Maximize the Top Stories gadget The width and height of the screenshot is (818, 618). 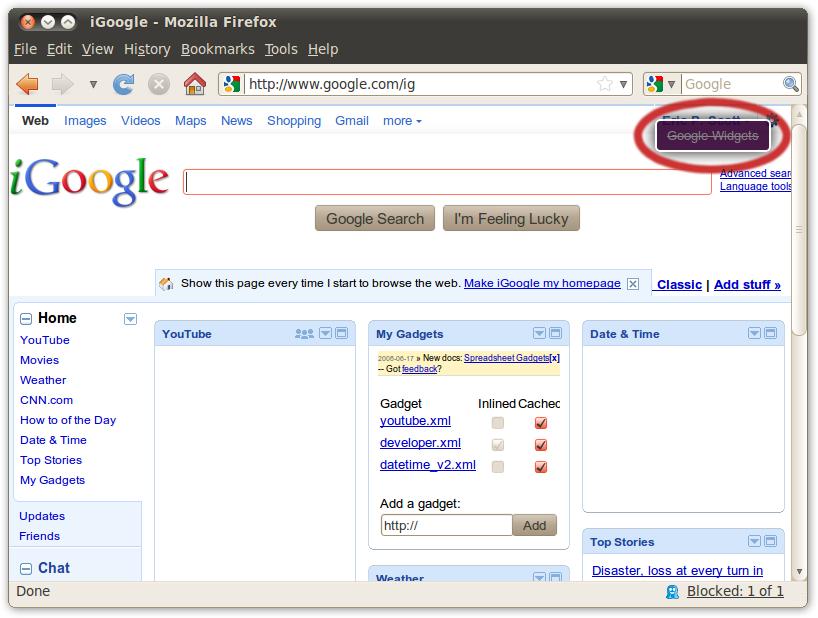tap(771, 541)
